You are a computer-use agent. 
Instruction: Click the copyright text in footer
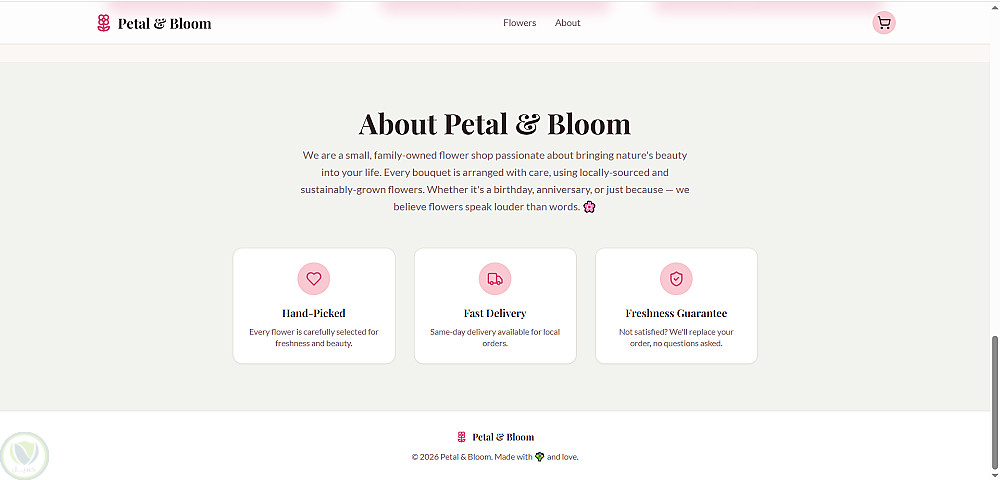point(470,457)
